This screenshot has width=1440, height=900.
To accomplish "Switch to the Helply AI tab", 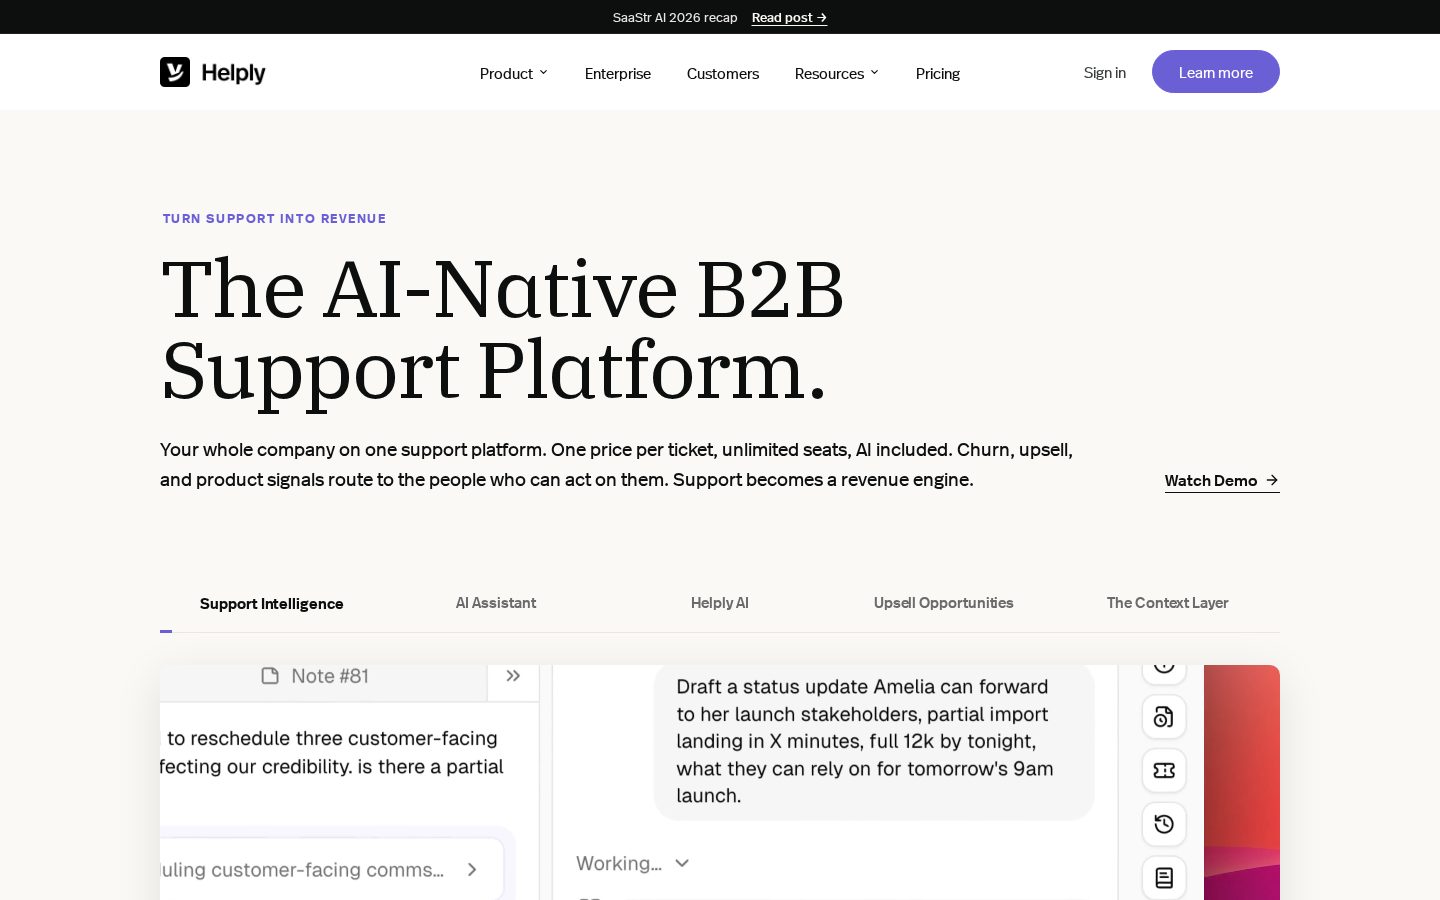I will [x=720, y=603].
